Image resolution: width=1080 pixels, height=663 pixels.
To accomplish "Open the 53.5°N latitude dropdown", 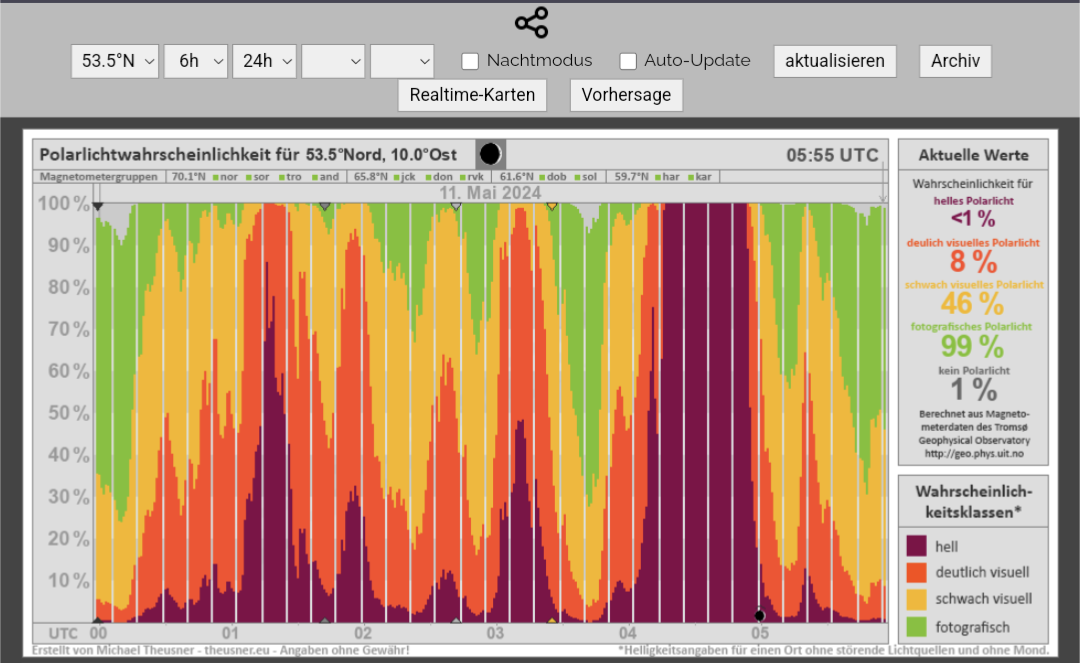I will pos(115,61).
